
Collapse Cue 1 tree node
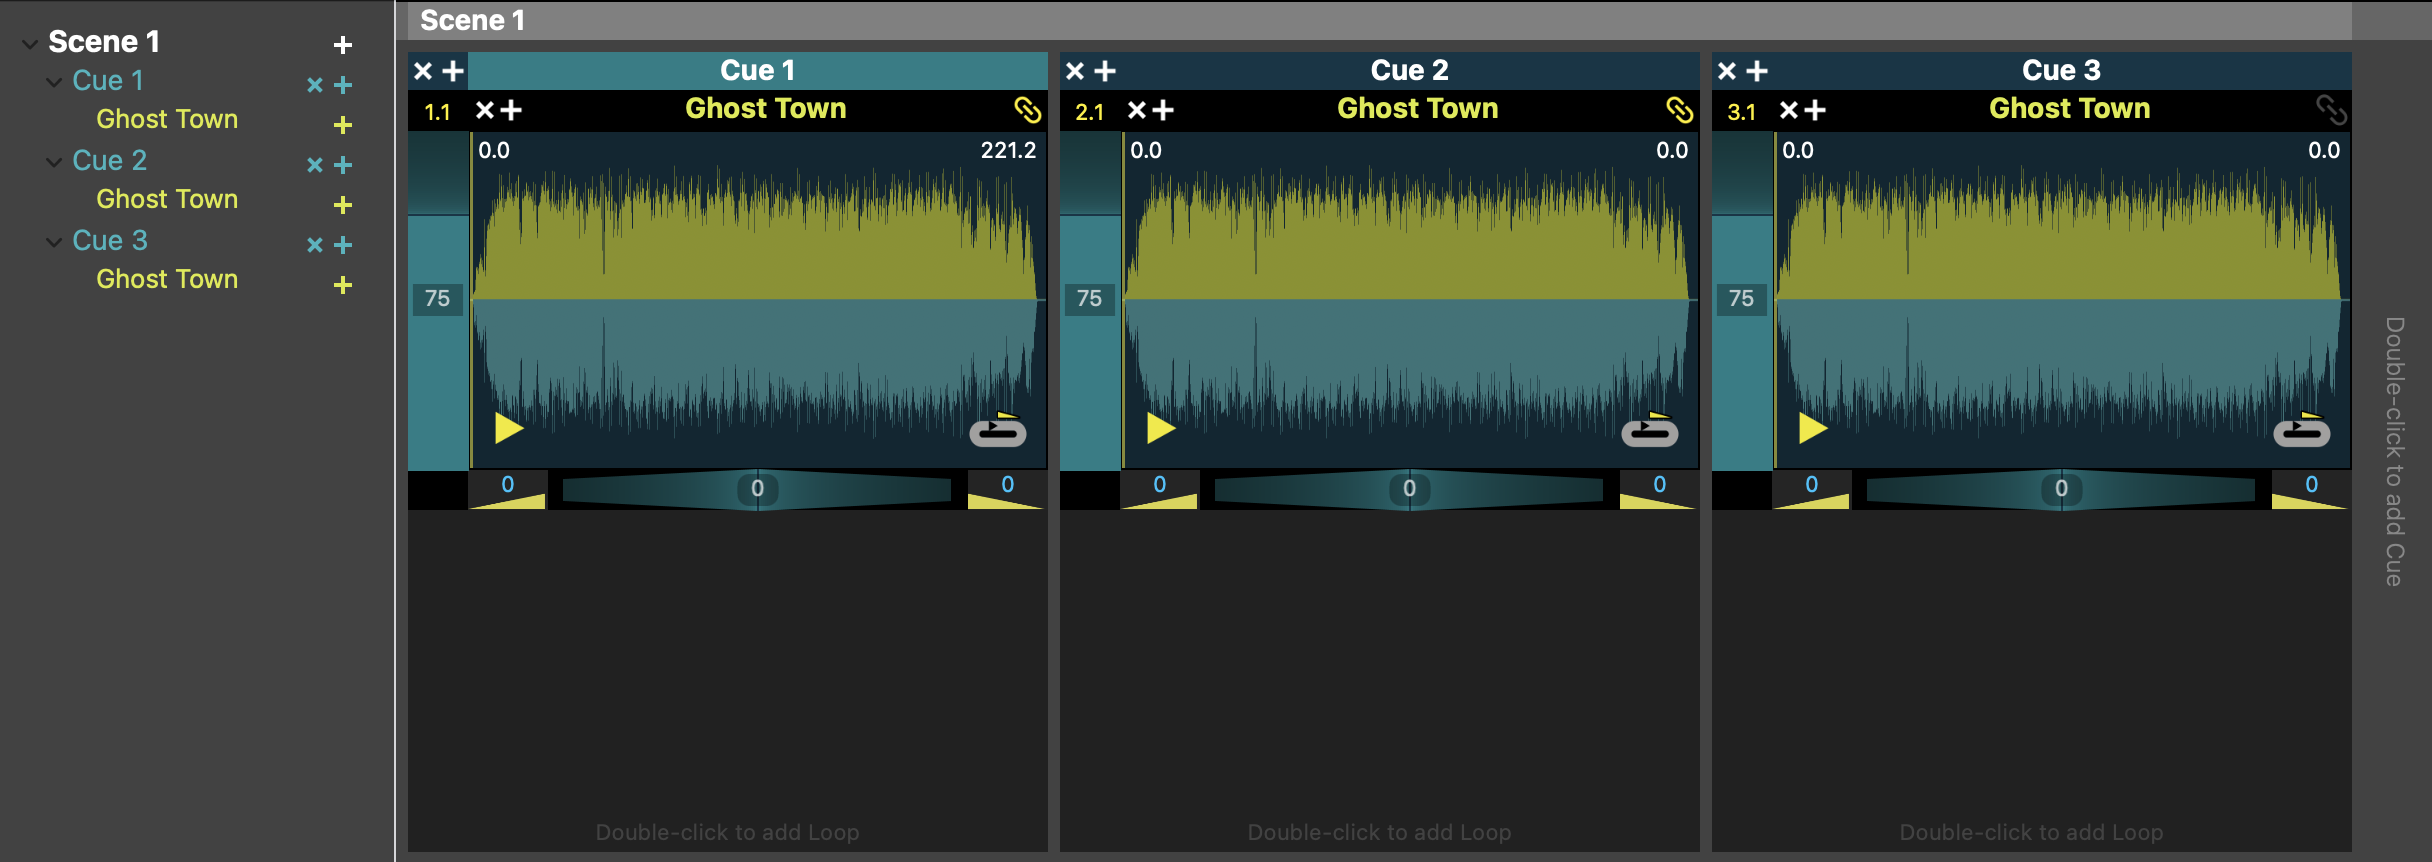point(54,82)
